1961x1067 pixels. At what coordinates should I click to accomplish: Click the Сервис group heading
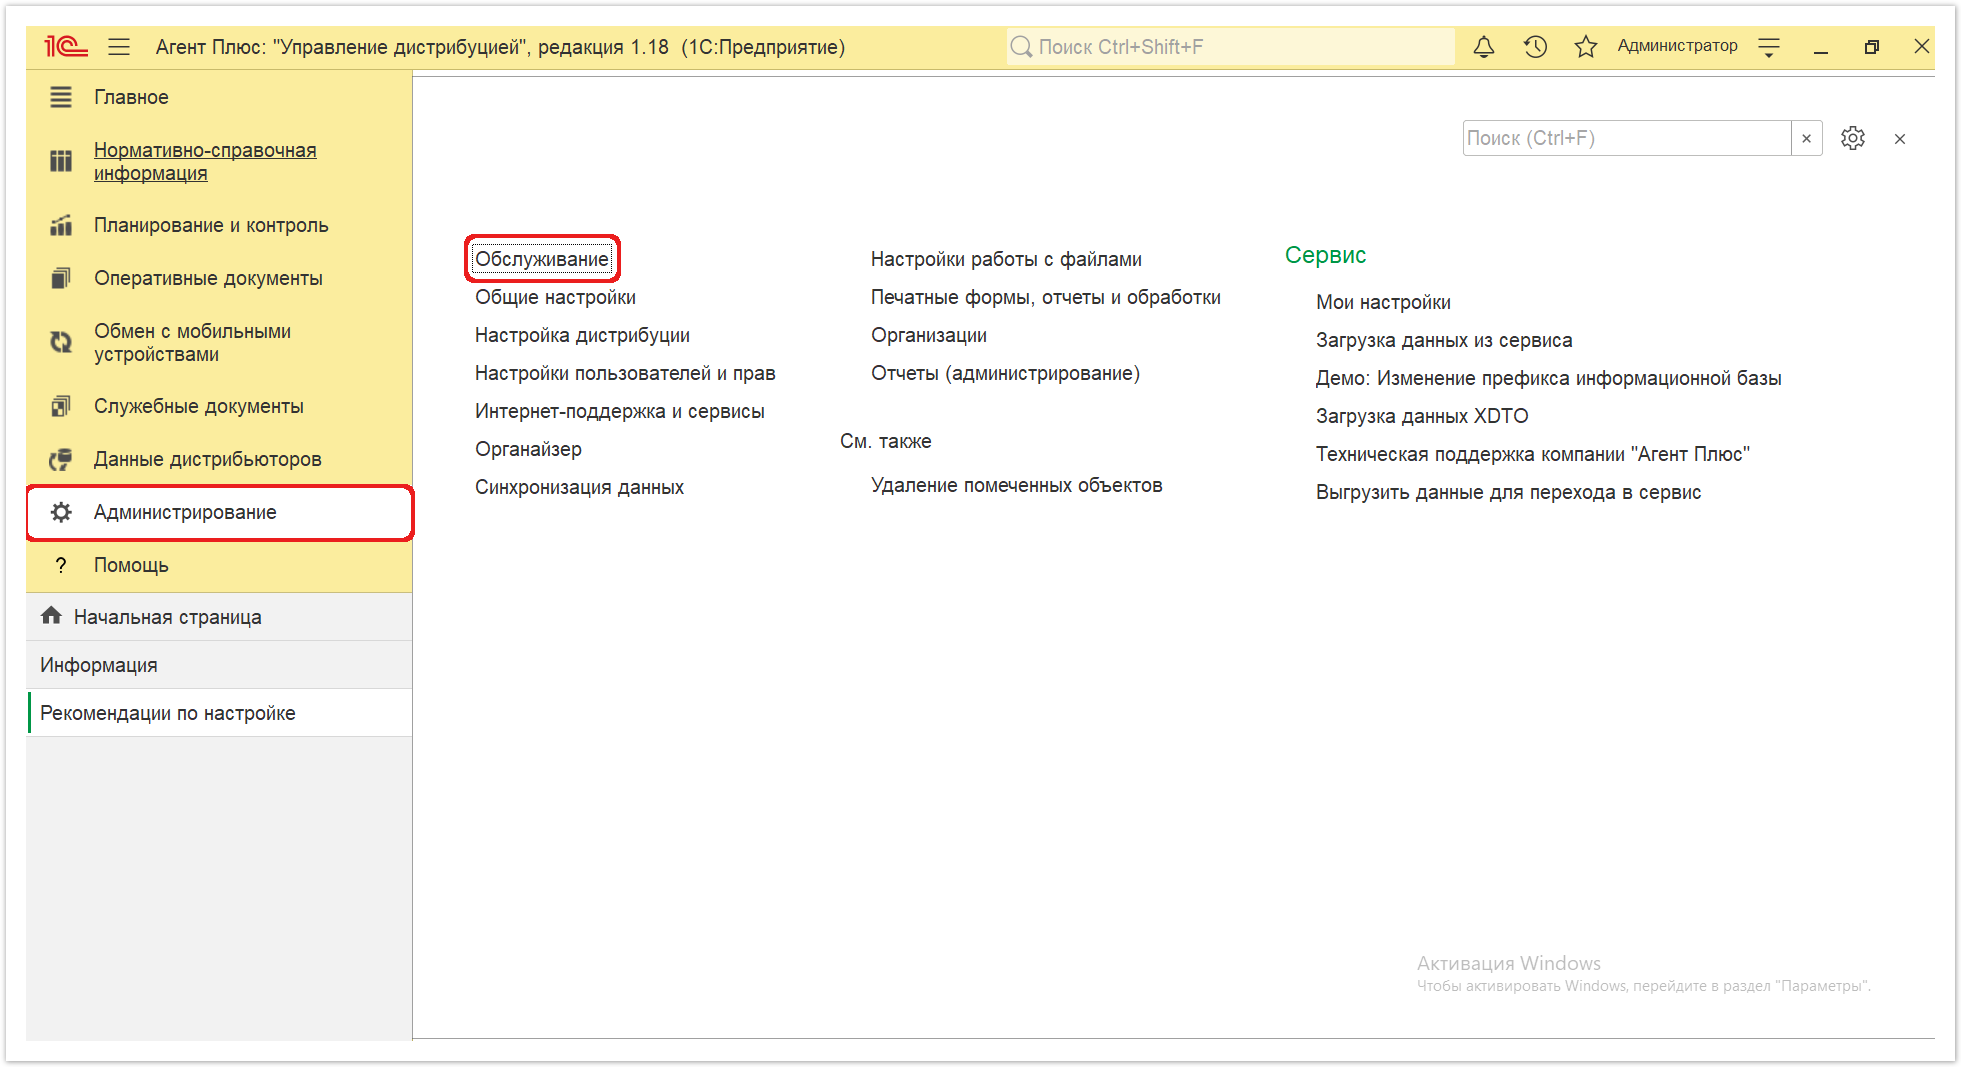click(1325, 255)
